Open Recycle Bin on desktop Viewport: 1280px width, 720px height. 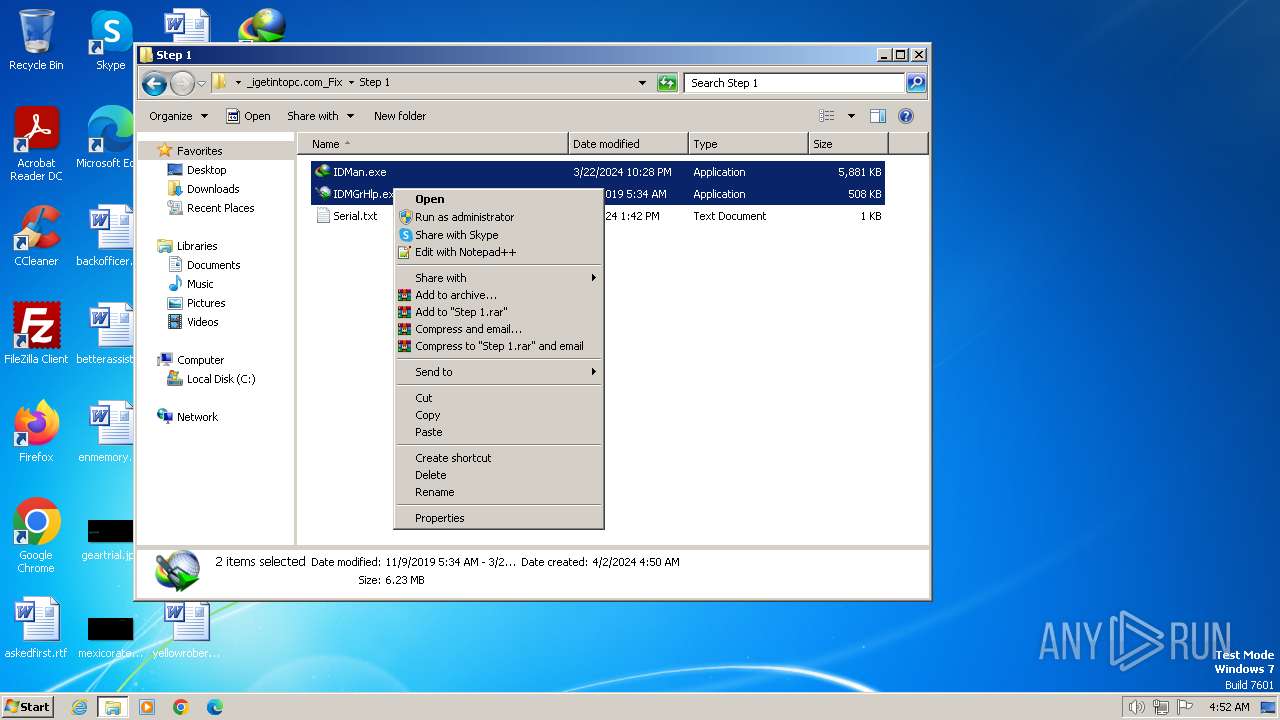36,40
